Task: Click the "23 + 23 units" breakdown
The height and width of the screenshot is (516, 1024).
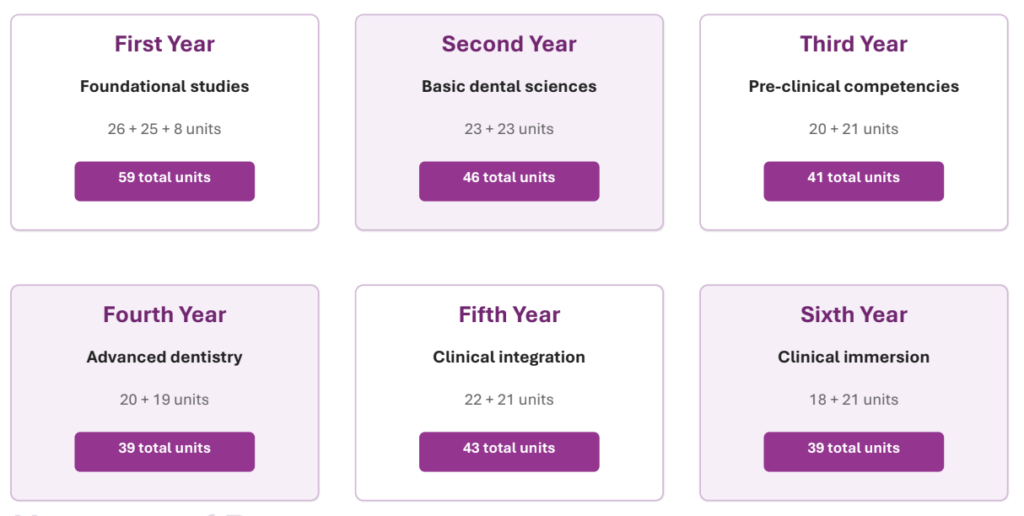Action: (x=509, y=129)
